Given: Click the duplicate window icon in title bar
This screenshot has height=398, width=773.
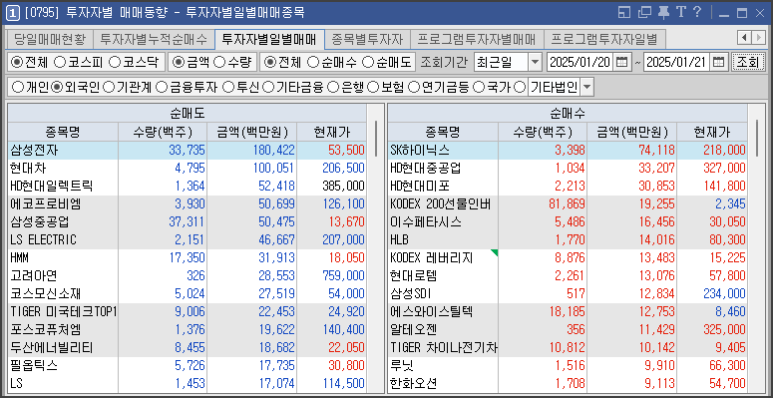Looking at the screenshot, I should point(644,13).
